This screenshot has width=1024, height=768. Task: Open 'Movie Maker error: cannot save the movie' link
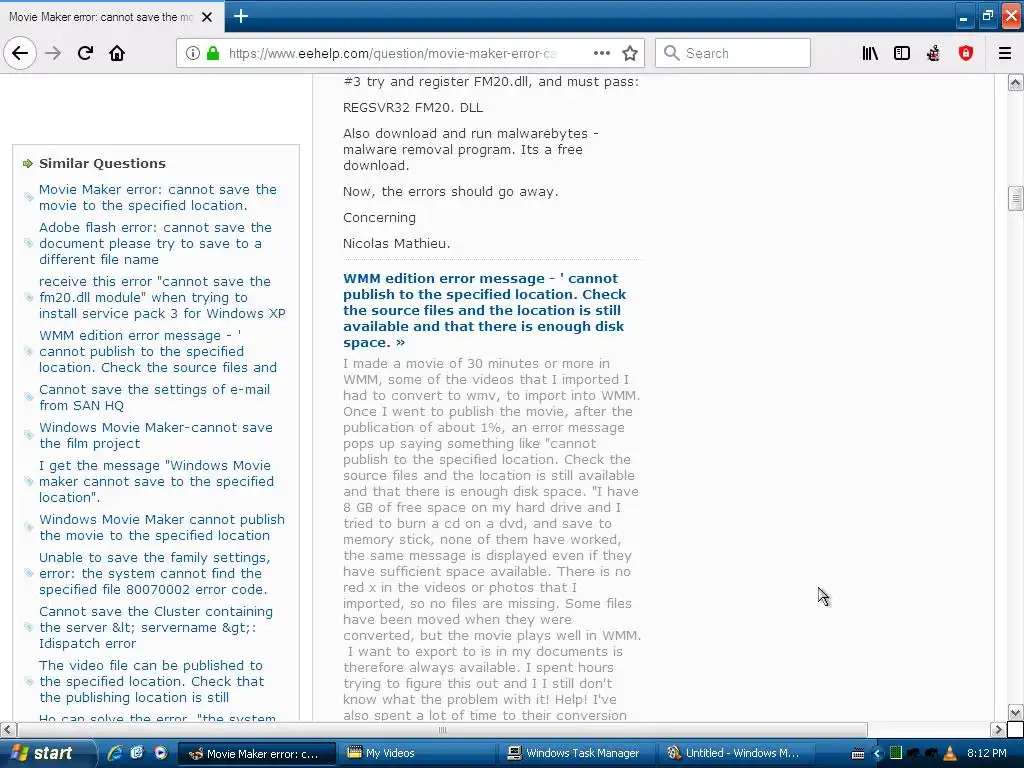[x=157, y=197]
